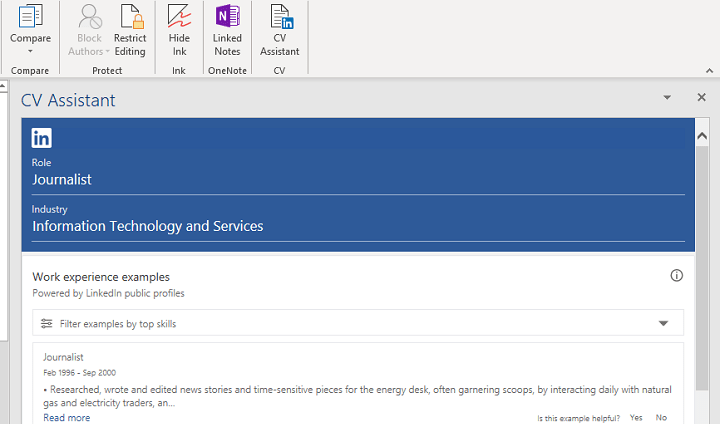Open the Block Authors dropdown arrow
Screen dimensions: 720x424
(107, 51)
